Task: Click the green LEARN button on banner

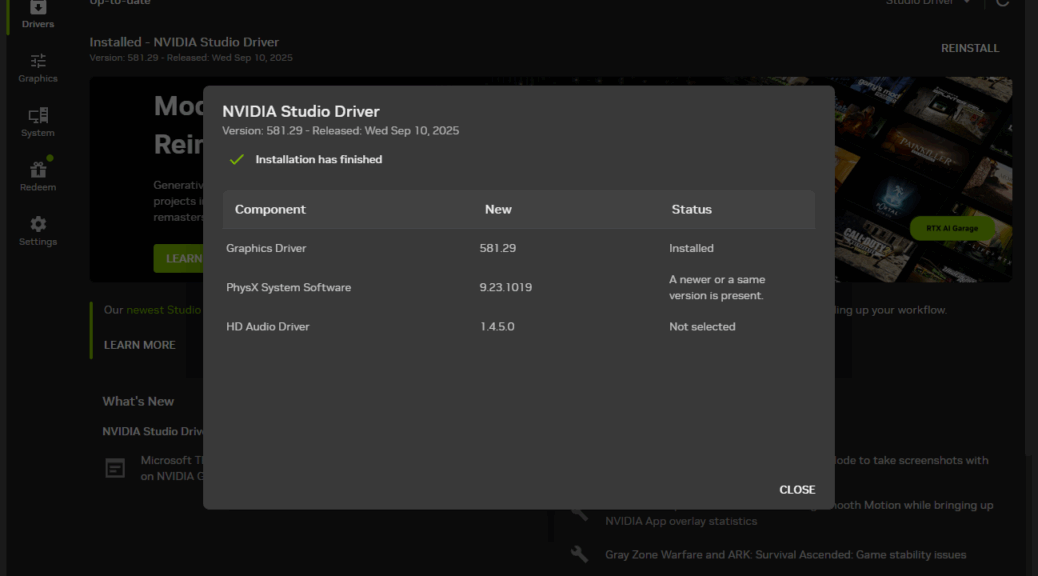Action: [179, 258]
